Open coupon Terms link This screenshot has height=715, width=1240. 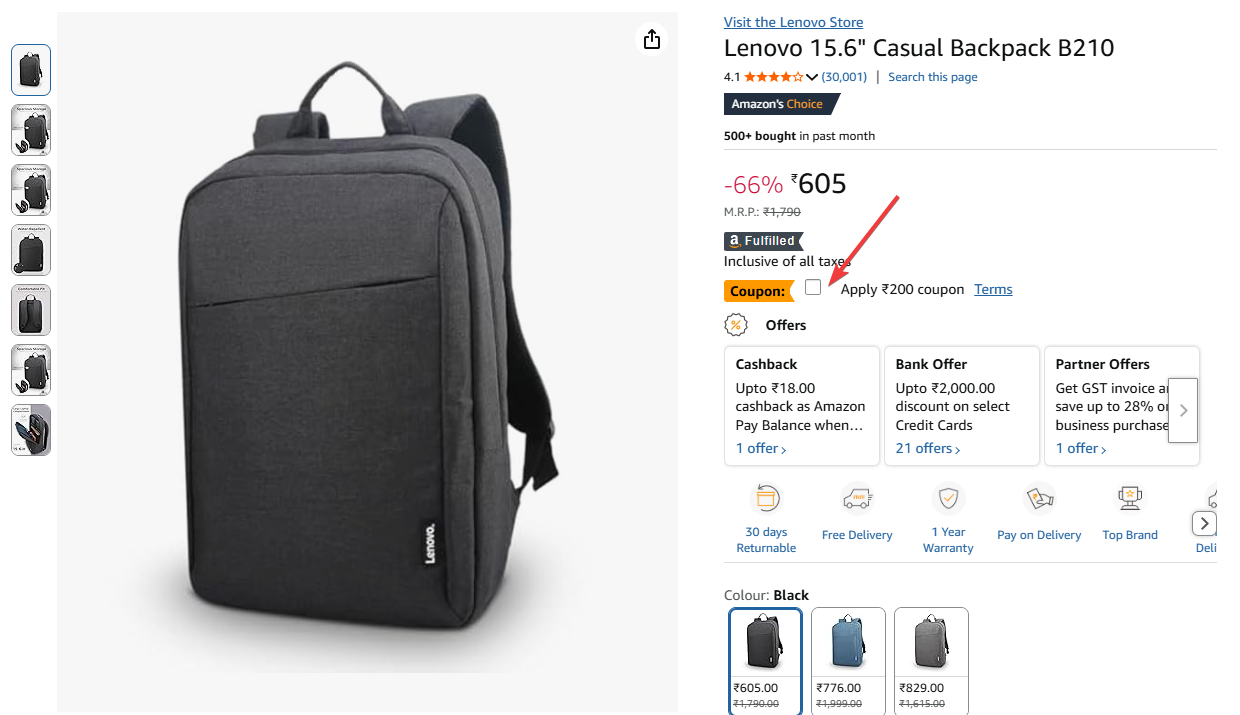pos(993,289)
